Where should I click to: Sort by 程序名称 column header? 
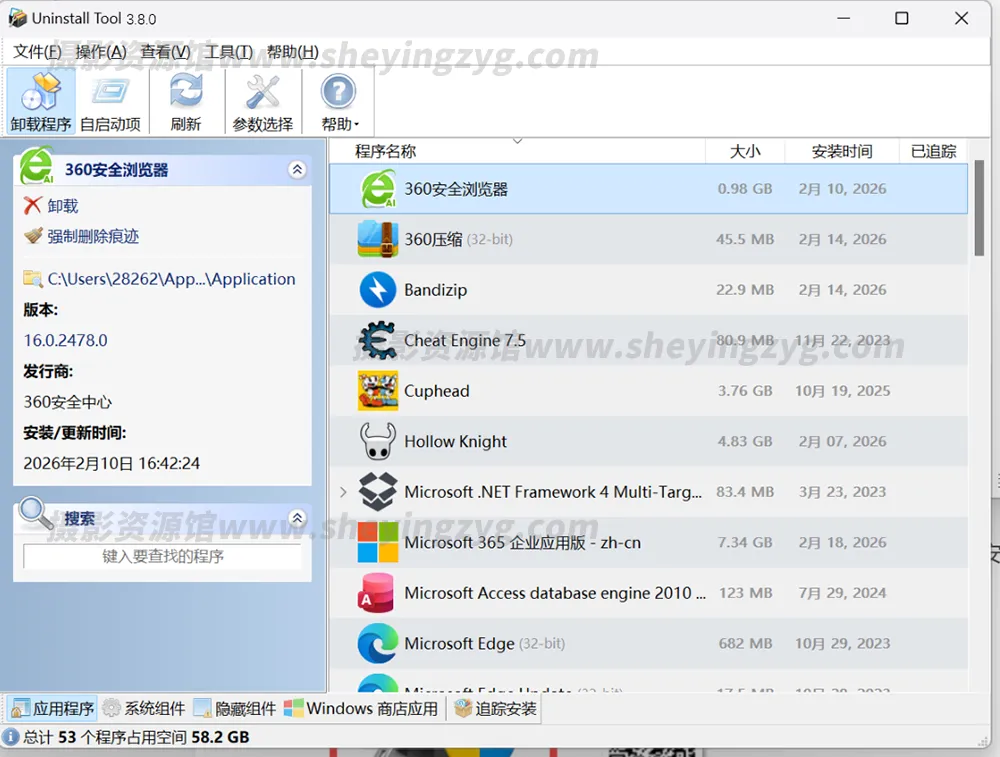[517, 151]
